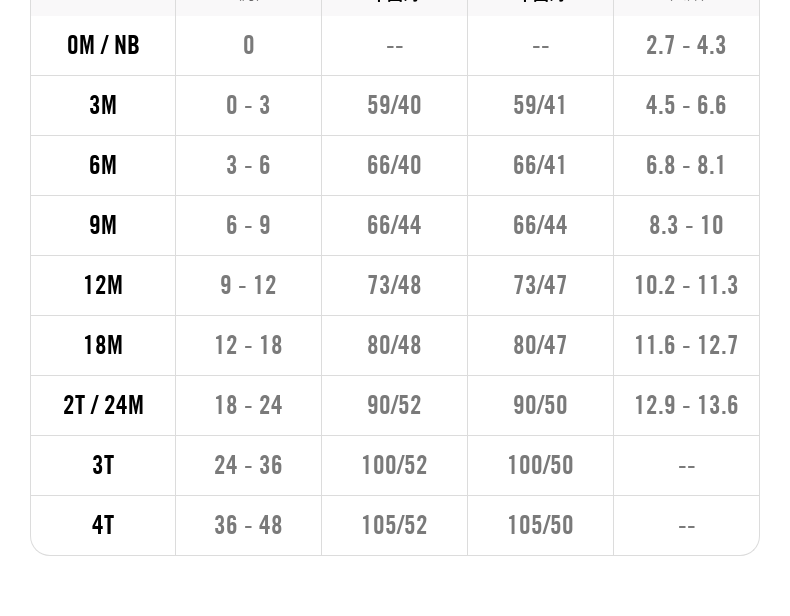790x616 pixels.
Task: Select the 73/48 measurement cell
Action: click(394, 285)
